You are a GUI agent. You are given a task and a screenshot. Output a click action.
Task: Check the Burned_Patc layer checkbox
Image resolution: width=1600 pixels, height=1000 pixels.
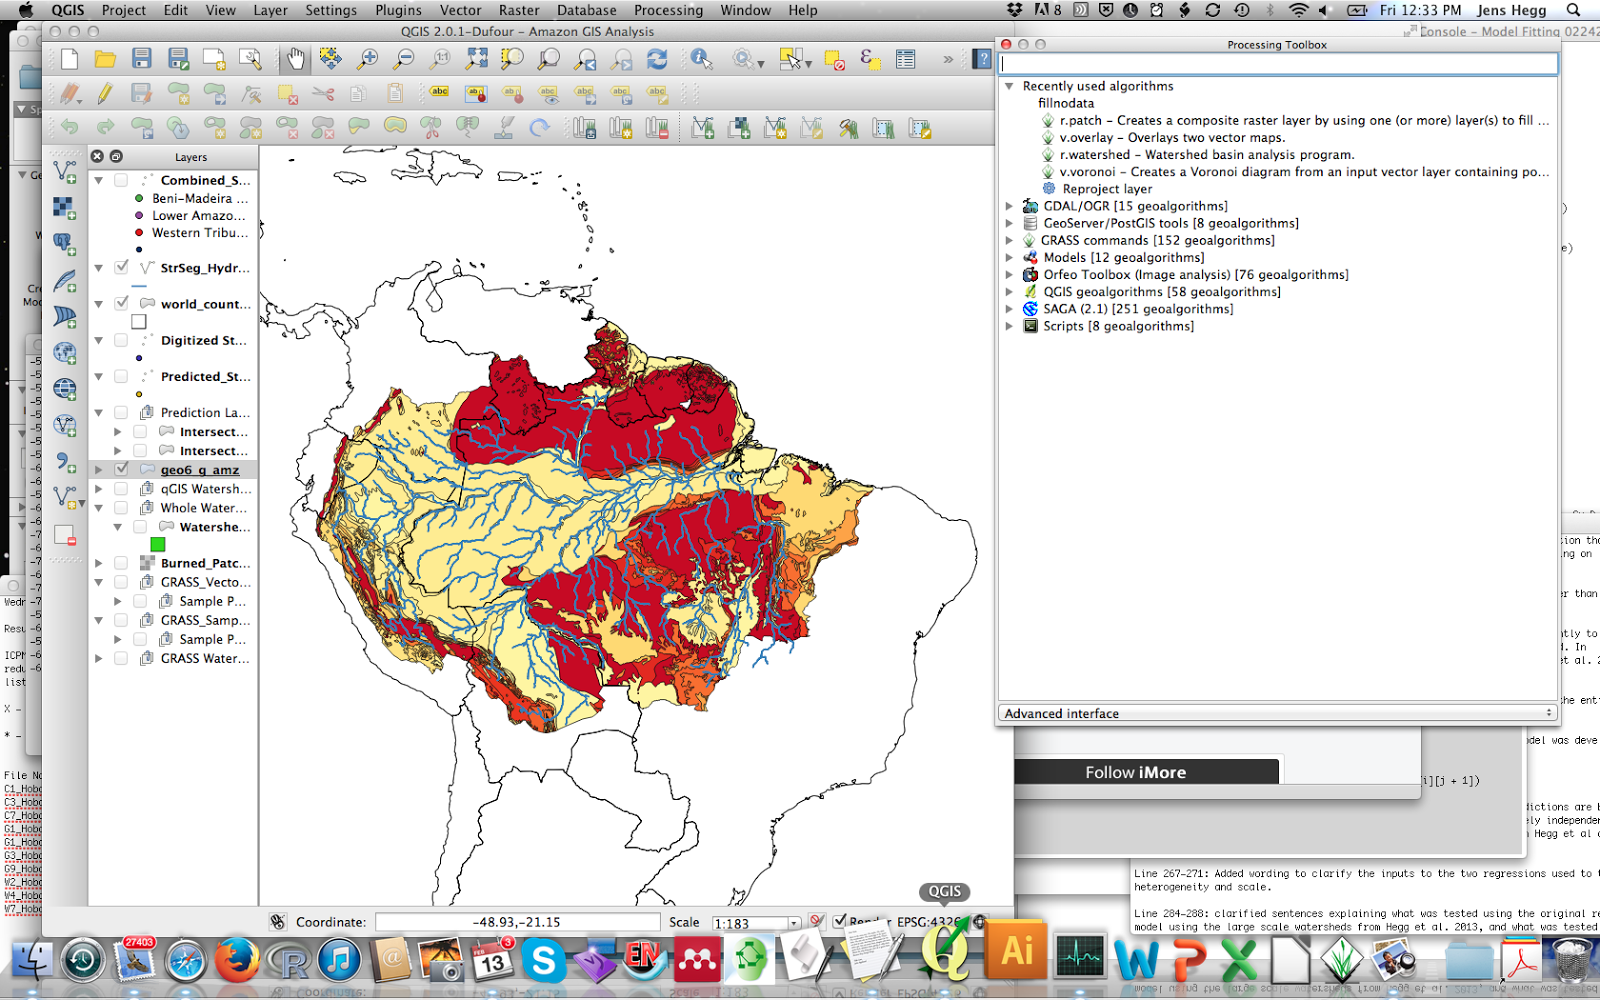(121, 563)
